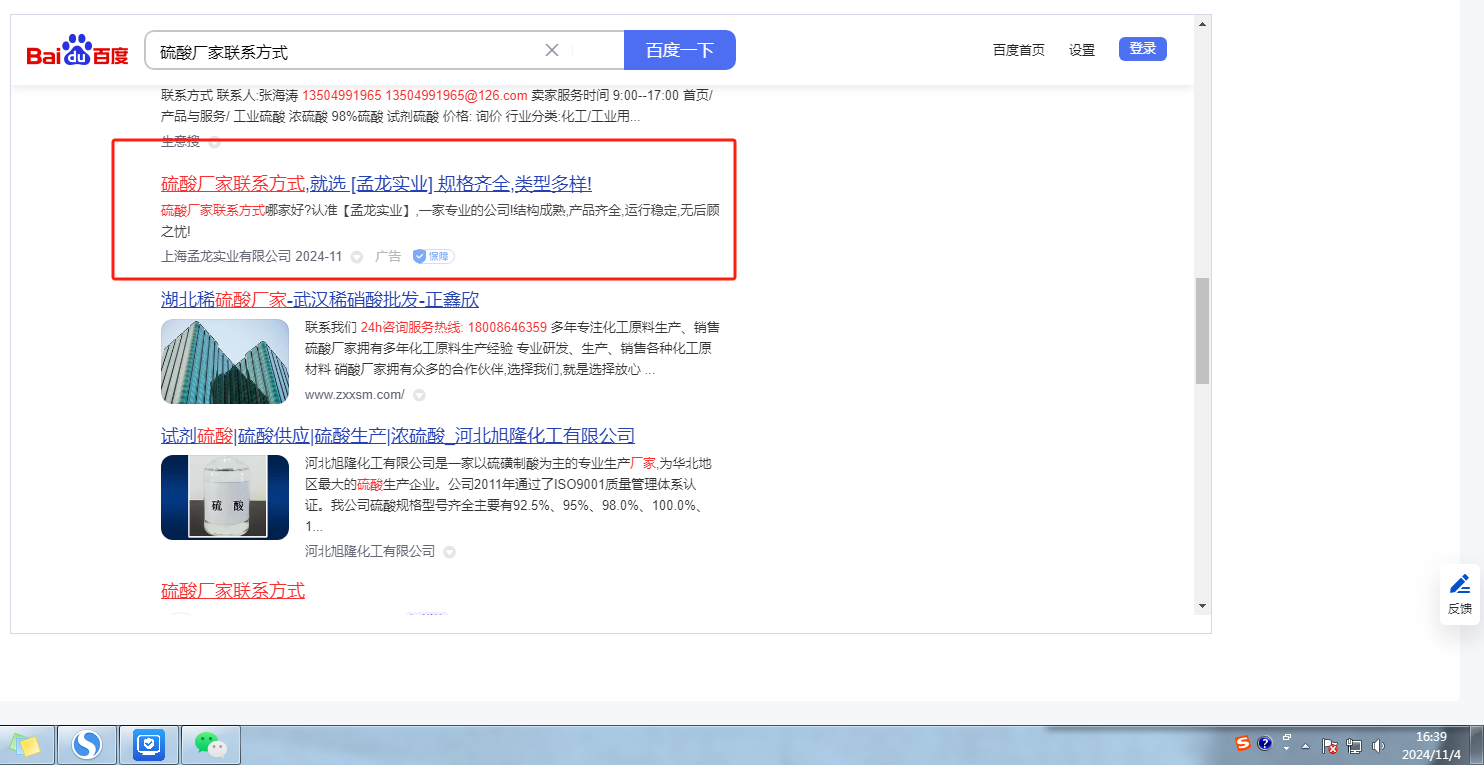Click the Baidu logo
Screen dimensions: 1484x765
coord(77,51)
